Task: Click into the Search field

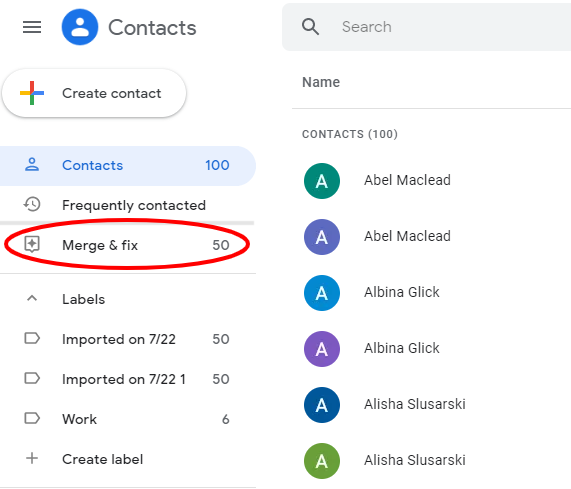Action: [426, 27]
